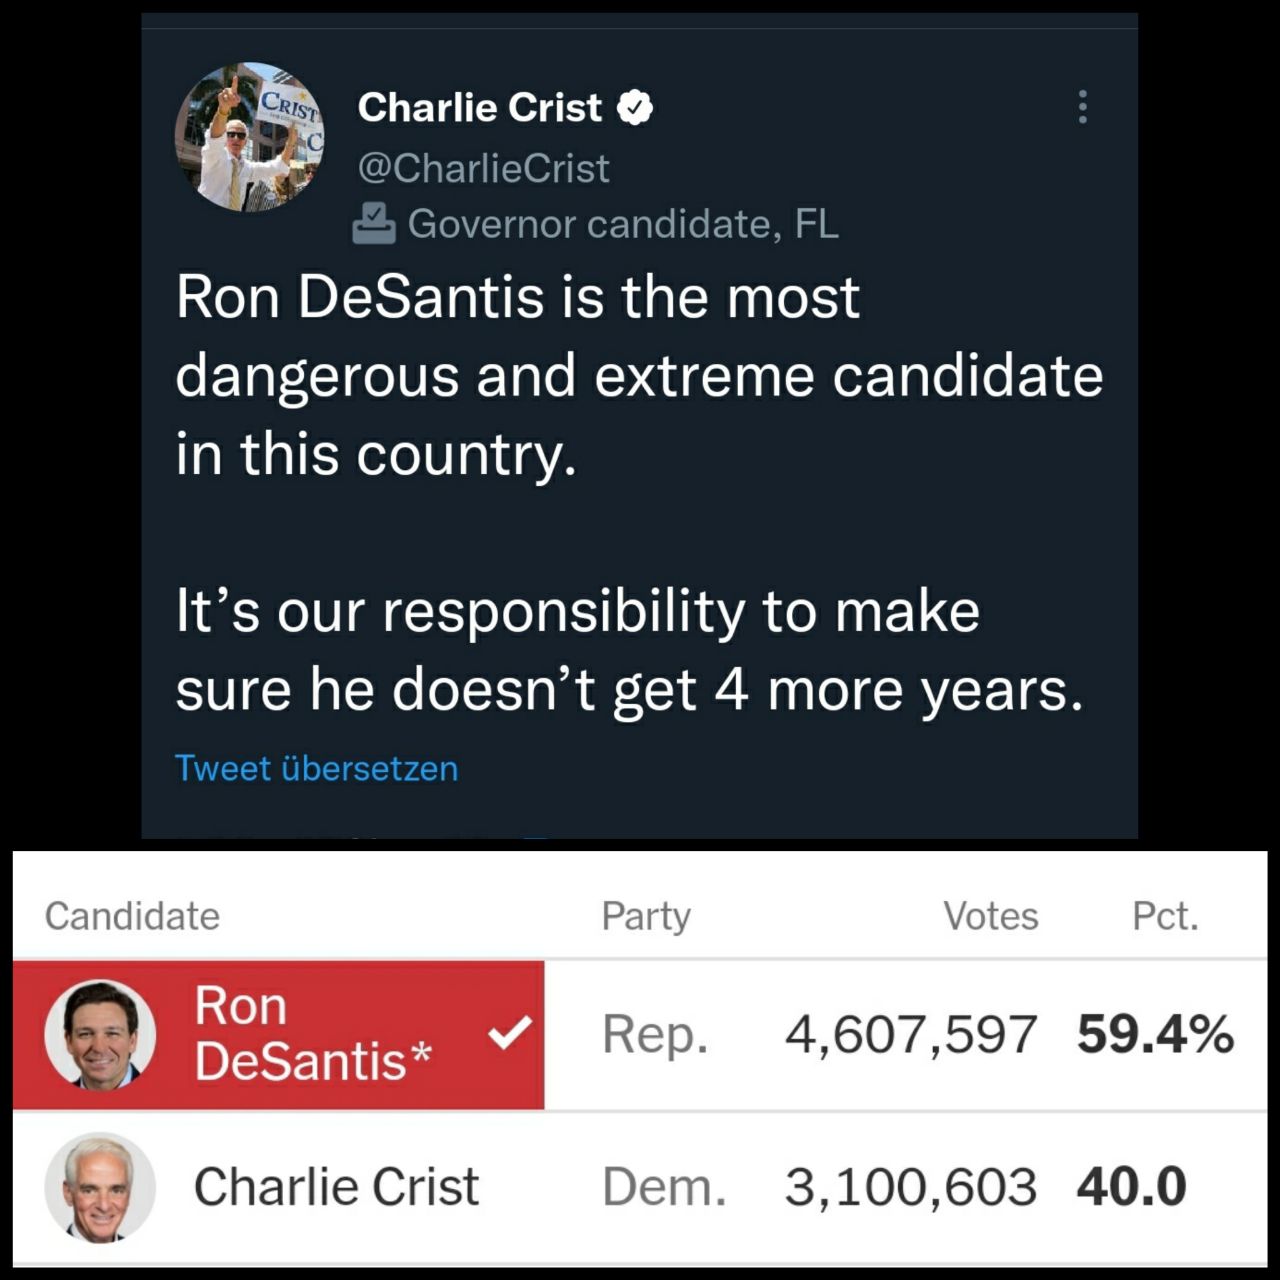Screen dimensions: 1280x1280
Task: Click the Votes column header
Action: pos(990,916)
